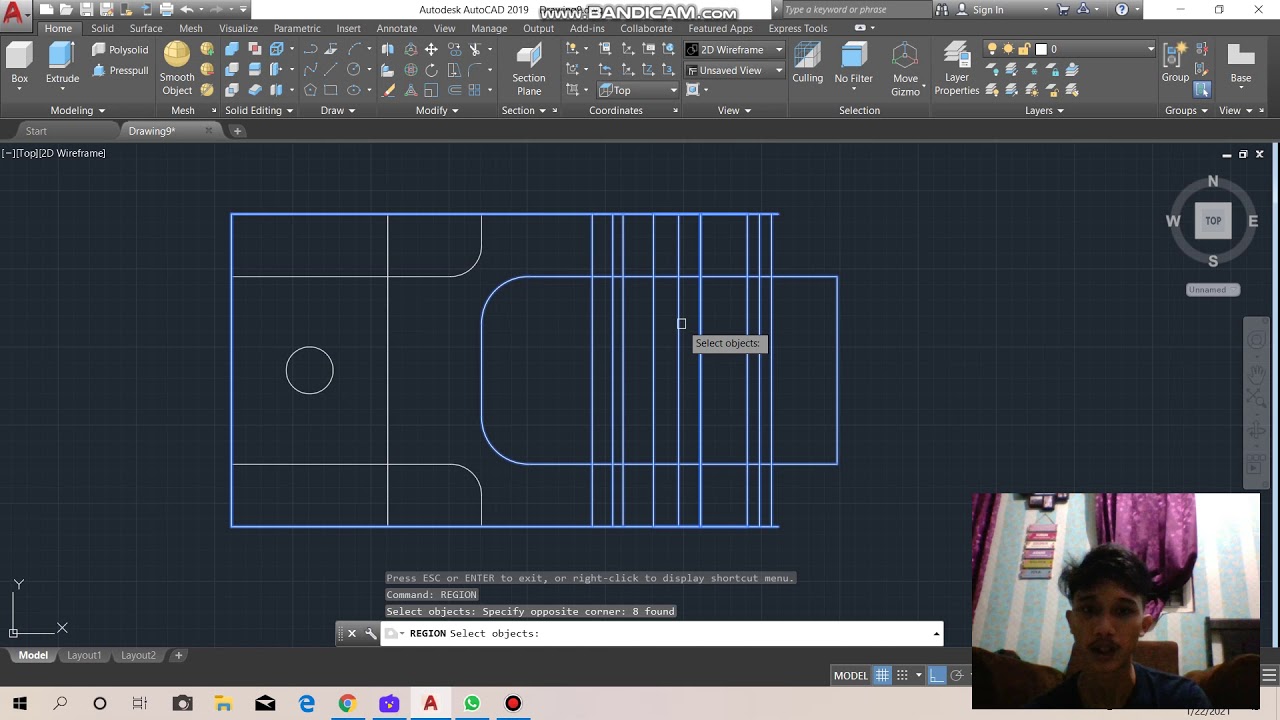This screenshot has height=720, width=1280.
Task: Toggle layer 0 on/off lightbulb
Action: click(x=992, y=49)
